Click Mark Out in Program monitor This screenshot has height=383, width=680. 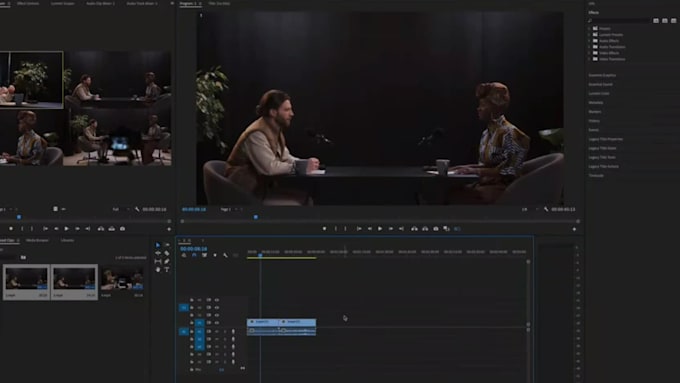pyautogui.click(x=346, y=229)
